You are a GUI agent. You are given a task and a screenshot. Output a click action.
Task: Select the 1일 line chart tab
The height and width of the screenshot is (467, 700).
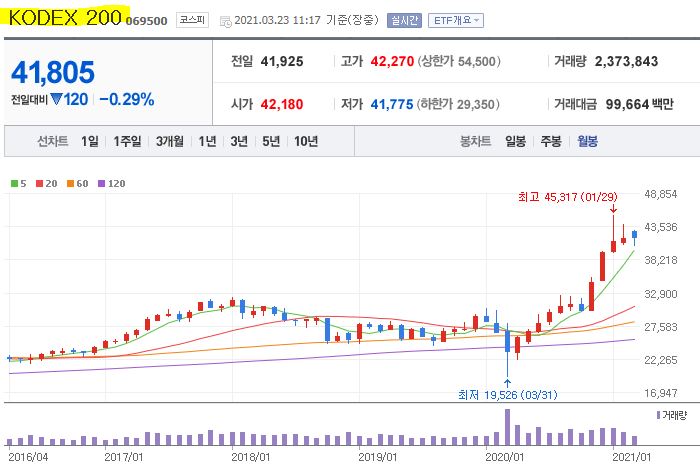[90, 142]
